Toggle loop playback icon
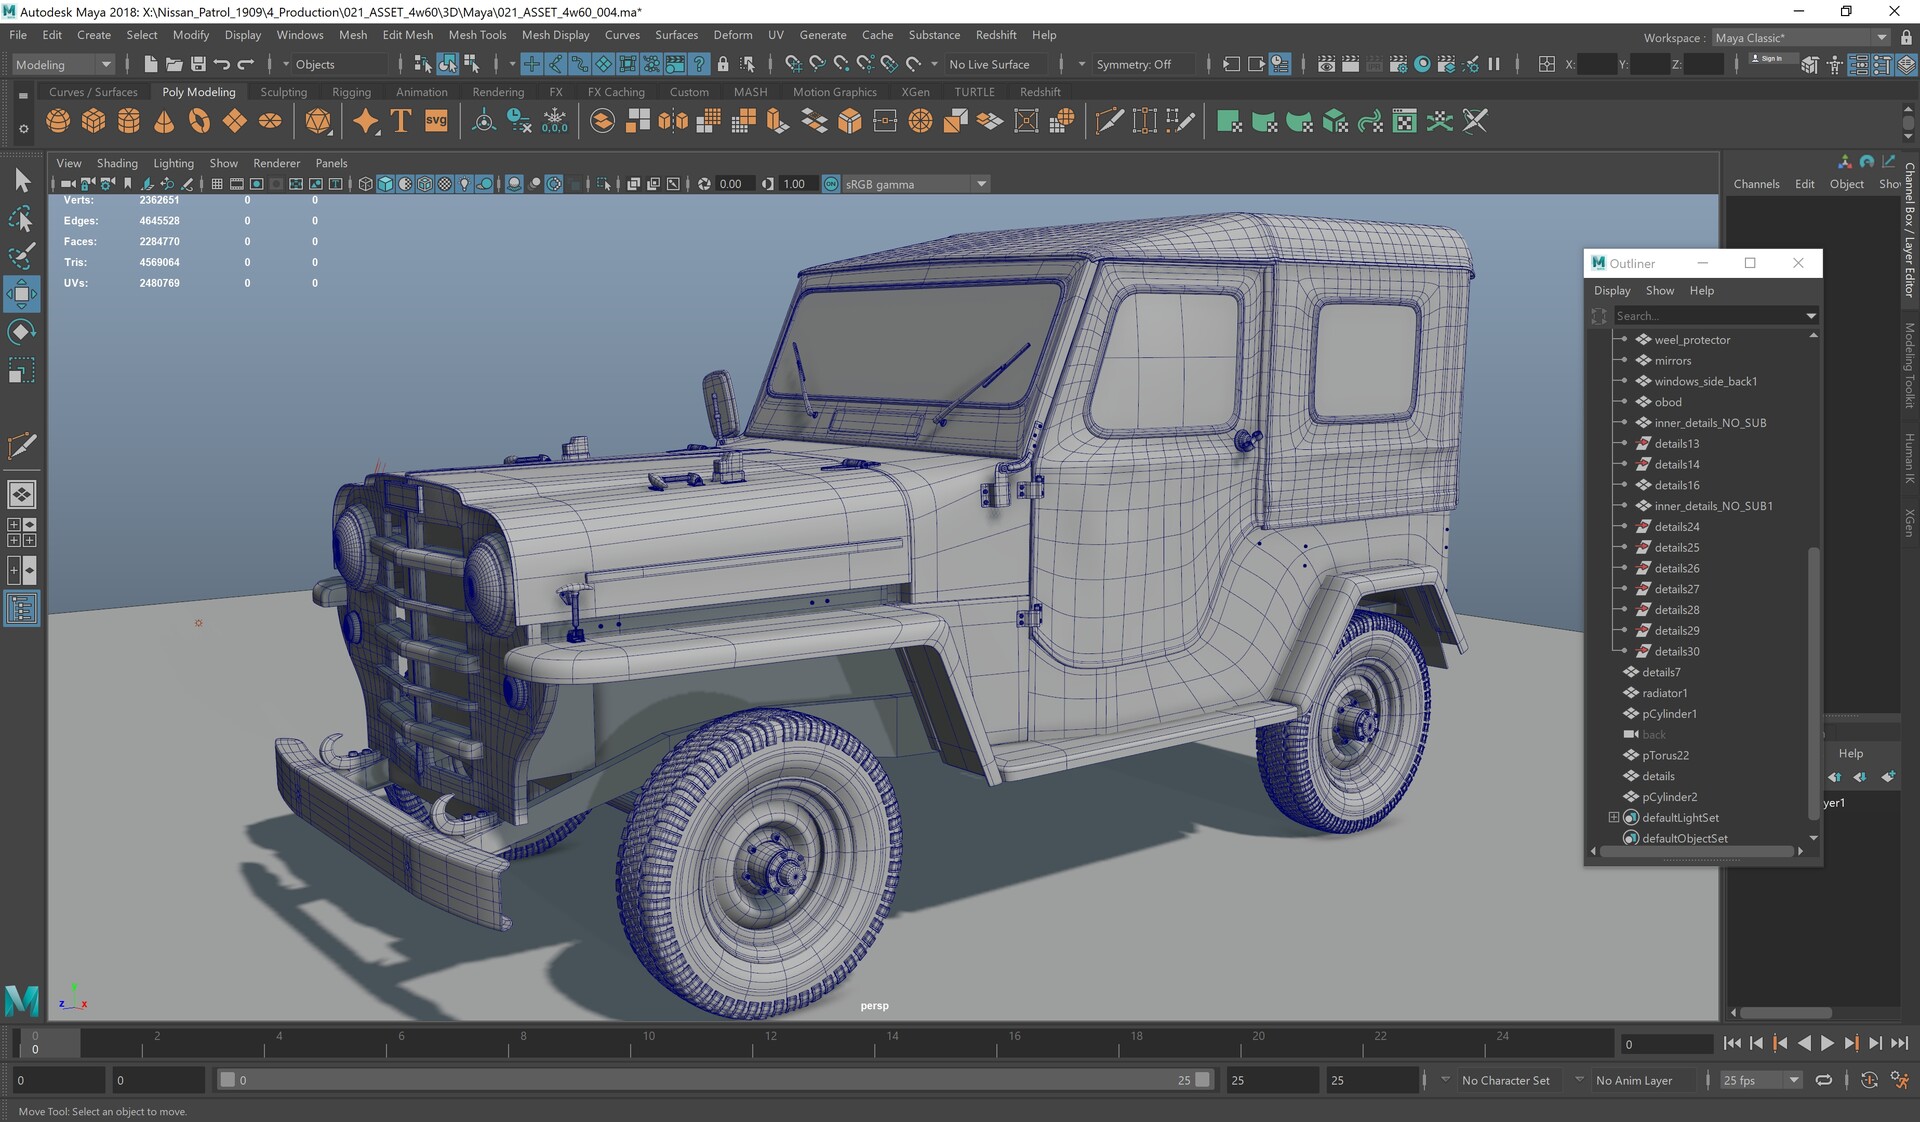The image size is (1920, 1122). [x=1824, y=1080]
